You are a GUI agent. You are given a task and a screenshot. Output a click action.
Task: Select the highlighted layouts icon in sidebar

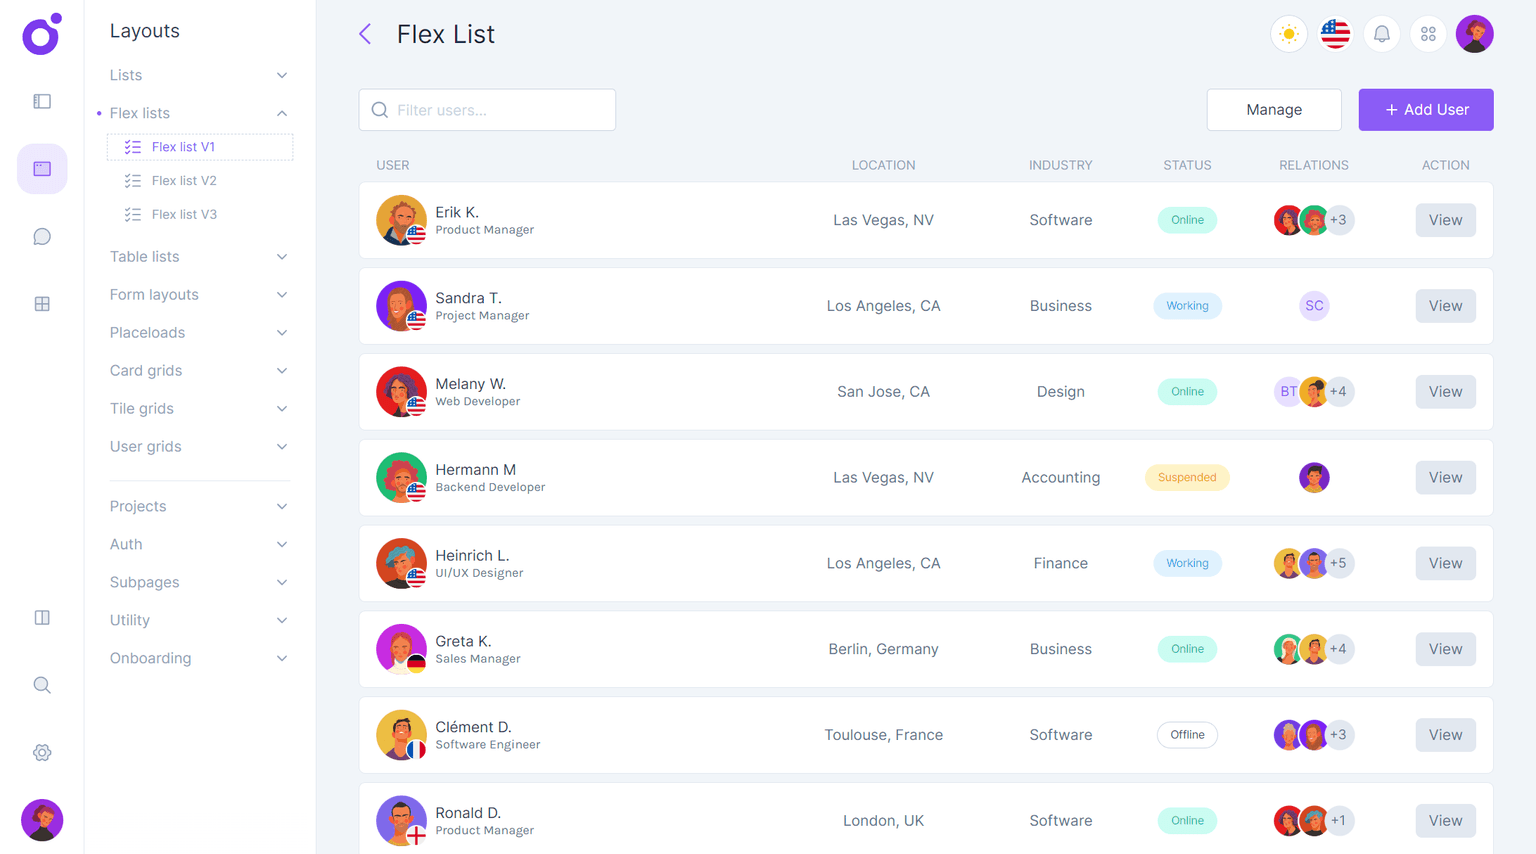tap(41, 168)
